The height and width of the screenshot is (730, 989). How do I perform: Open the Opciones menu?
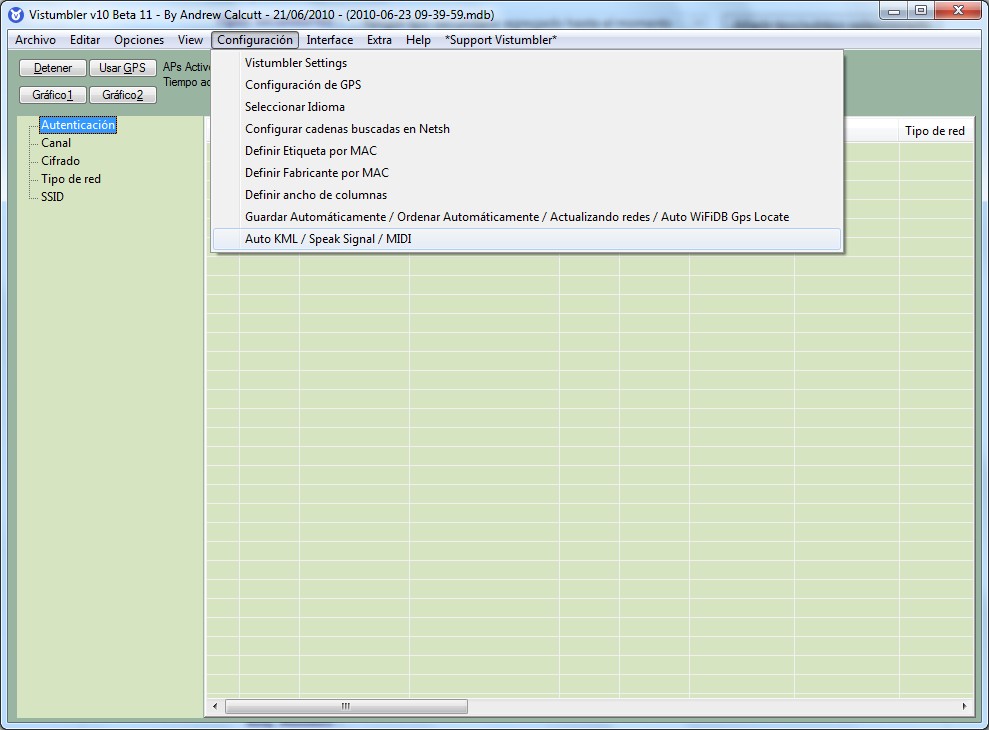pyautogui.click(x=139, y=40)
